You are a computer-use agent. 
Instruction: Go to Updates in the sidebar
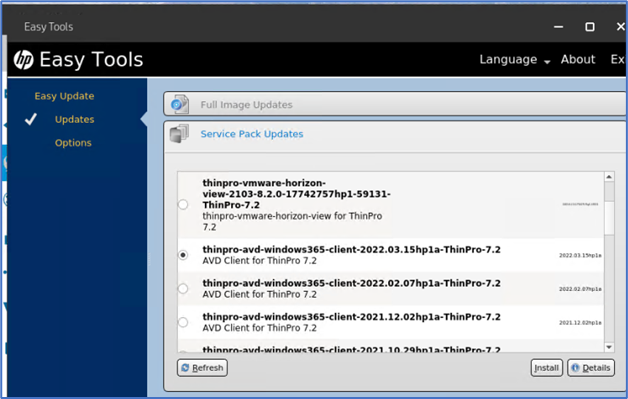(74, 119)
